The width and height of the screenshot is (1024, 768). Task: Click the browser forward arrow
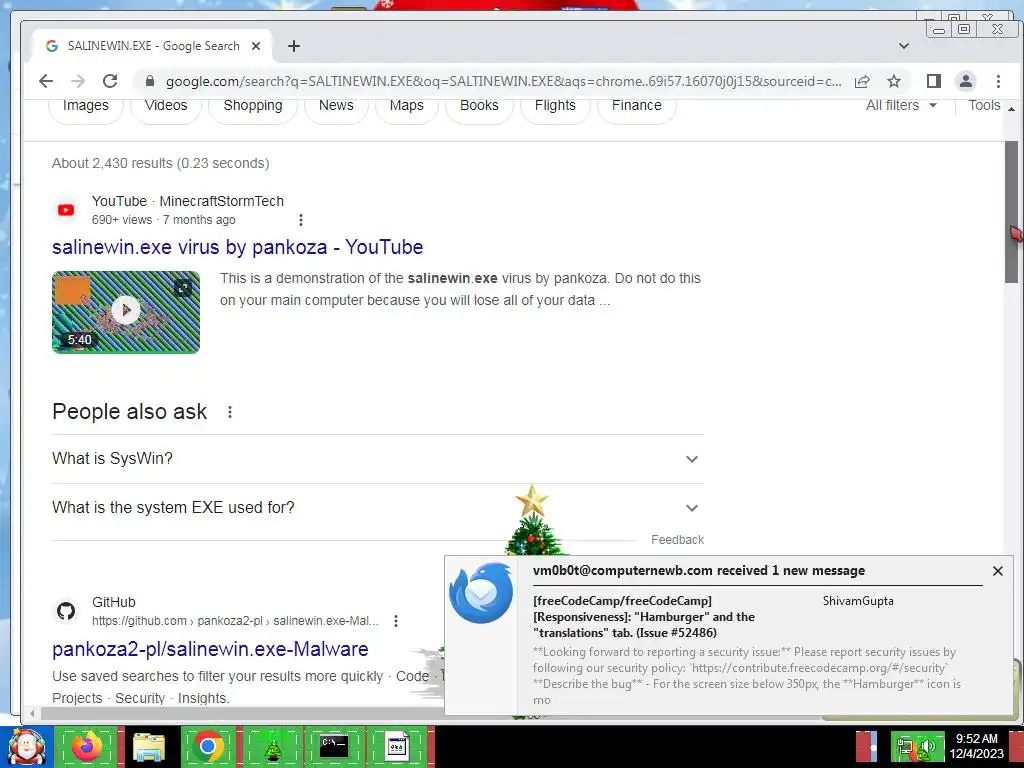pos(78,81)
